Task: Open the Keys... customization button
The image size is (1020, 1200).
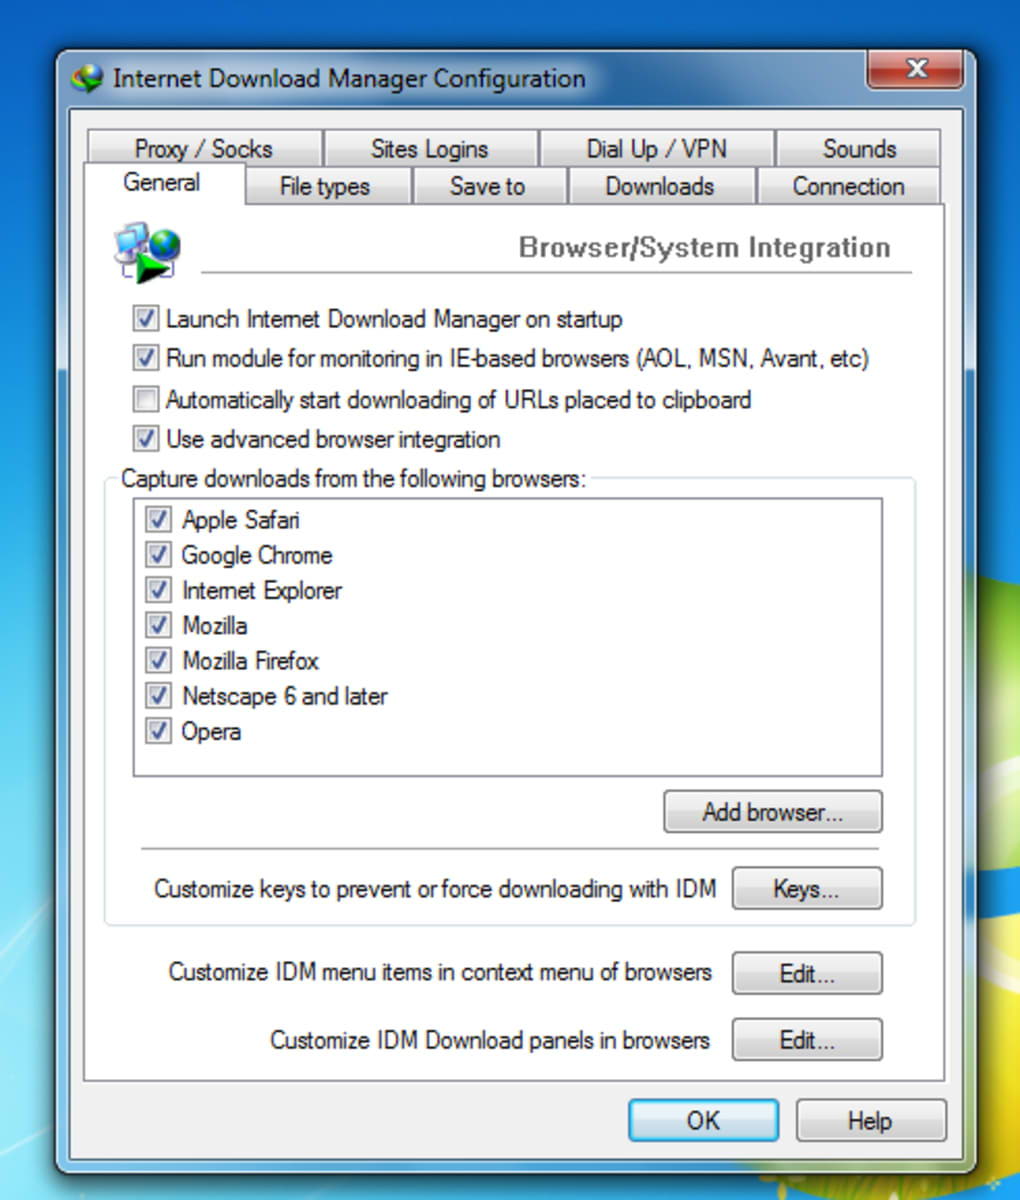Action: tap(807, 888)
